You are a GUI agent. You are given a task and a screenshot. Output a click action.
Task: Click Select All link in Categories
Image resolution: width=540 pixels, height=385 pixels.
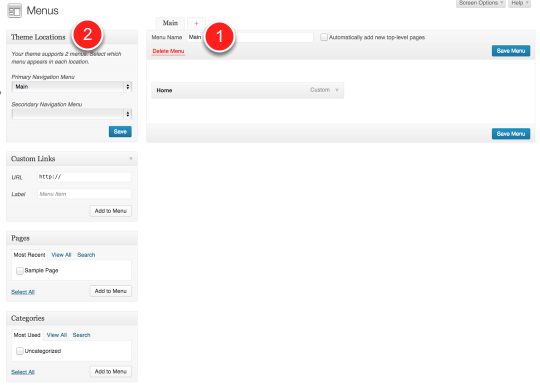23,372
